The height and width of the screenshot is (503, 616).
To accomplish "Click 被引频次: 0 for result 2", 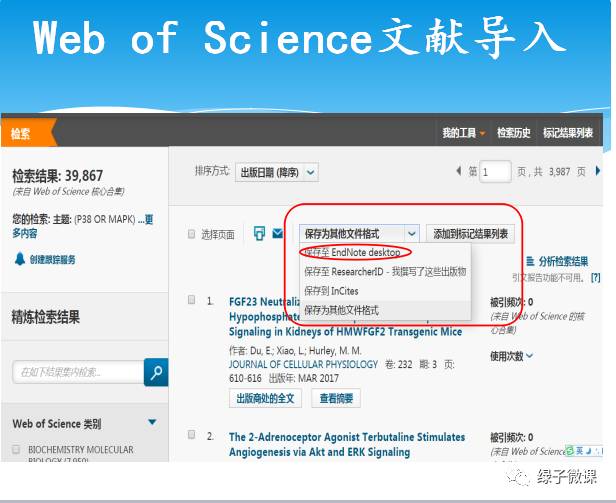I will pos(511,437).
